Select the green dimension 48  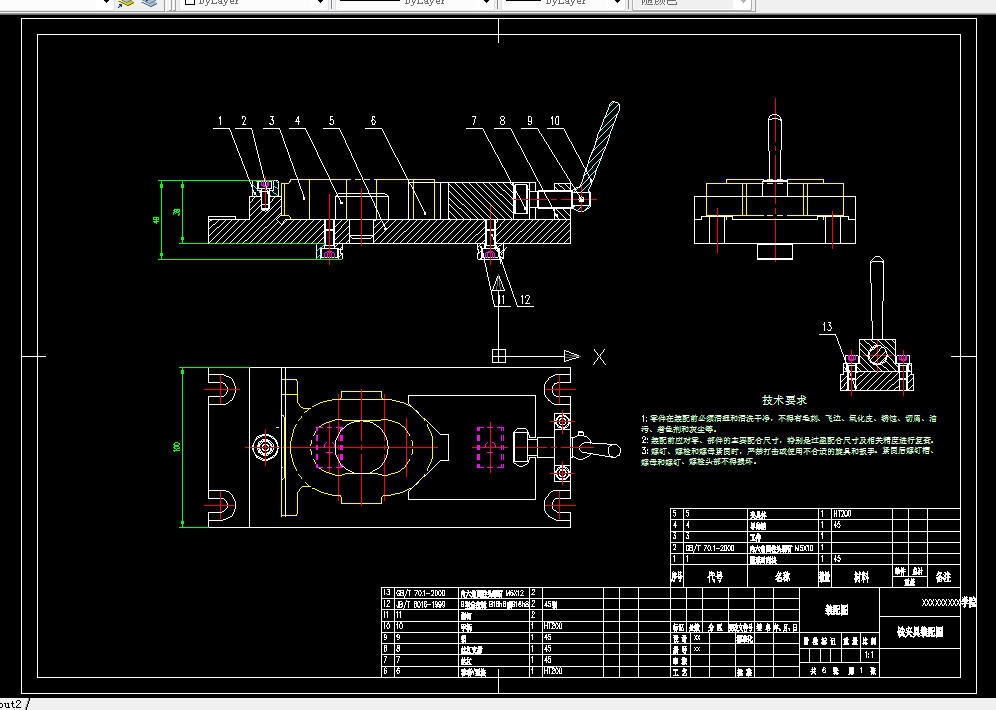[157, 220]
